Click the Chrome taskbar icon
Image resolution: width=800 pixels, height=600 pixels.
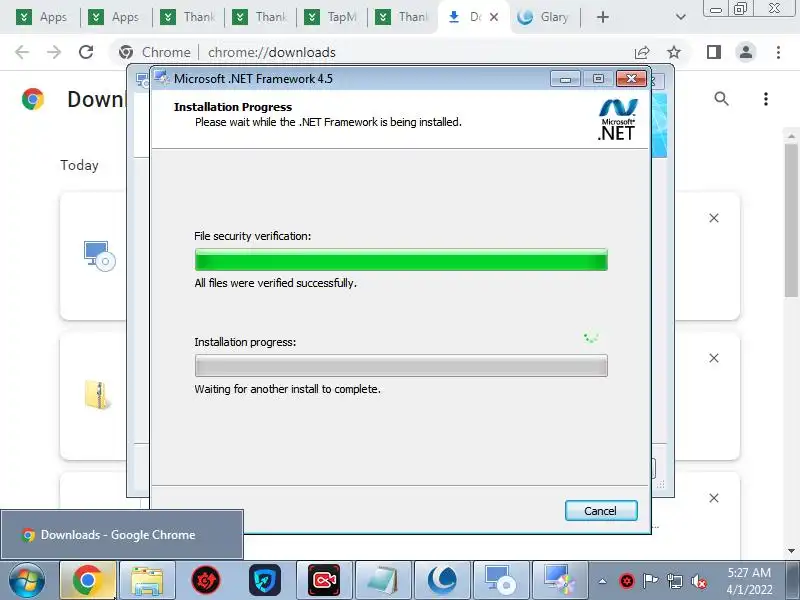point(88,580)
